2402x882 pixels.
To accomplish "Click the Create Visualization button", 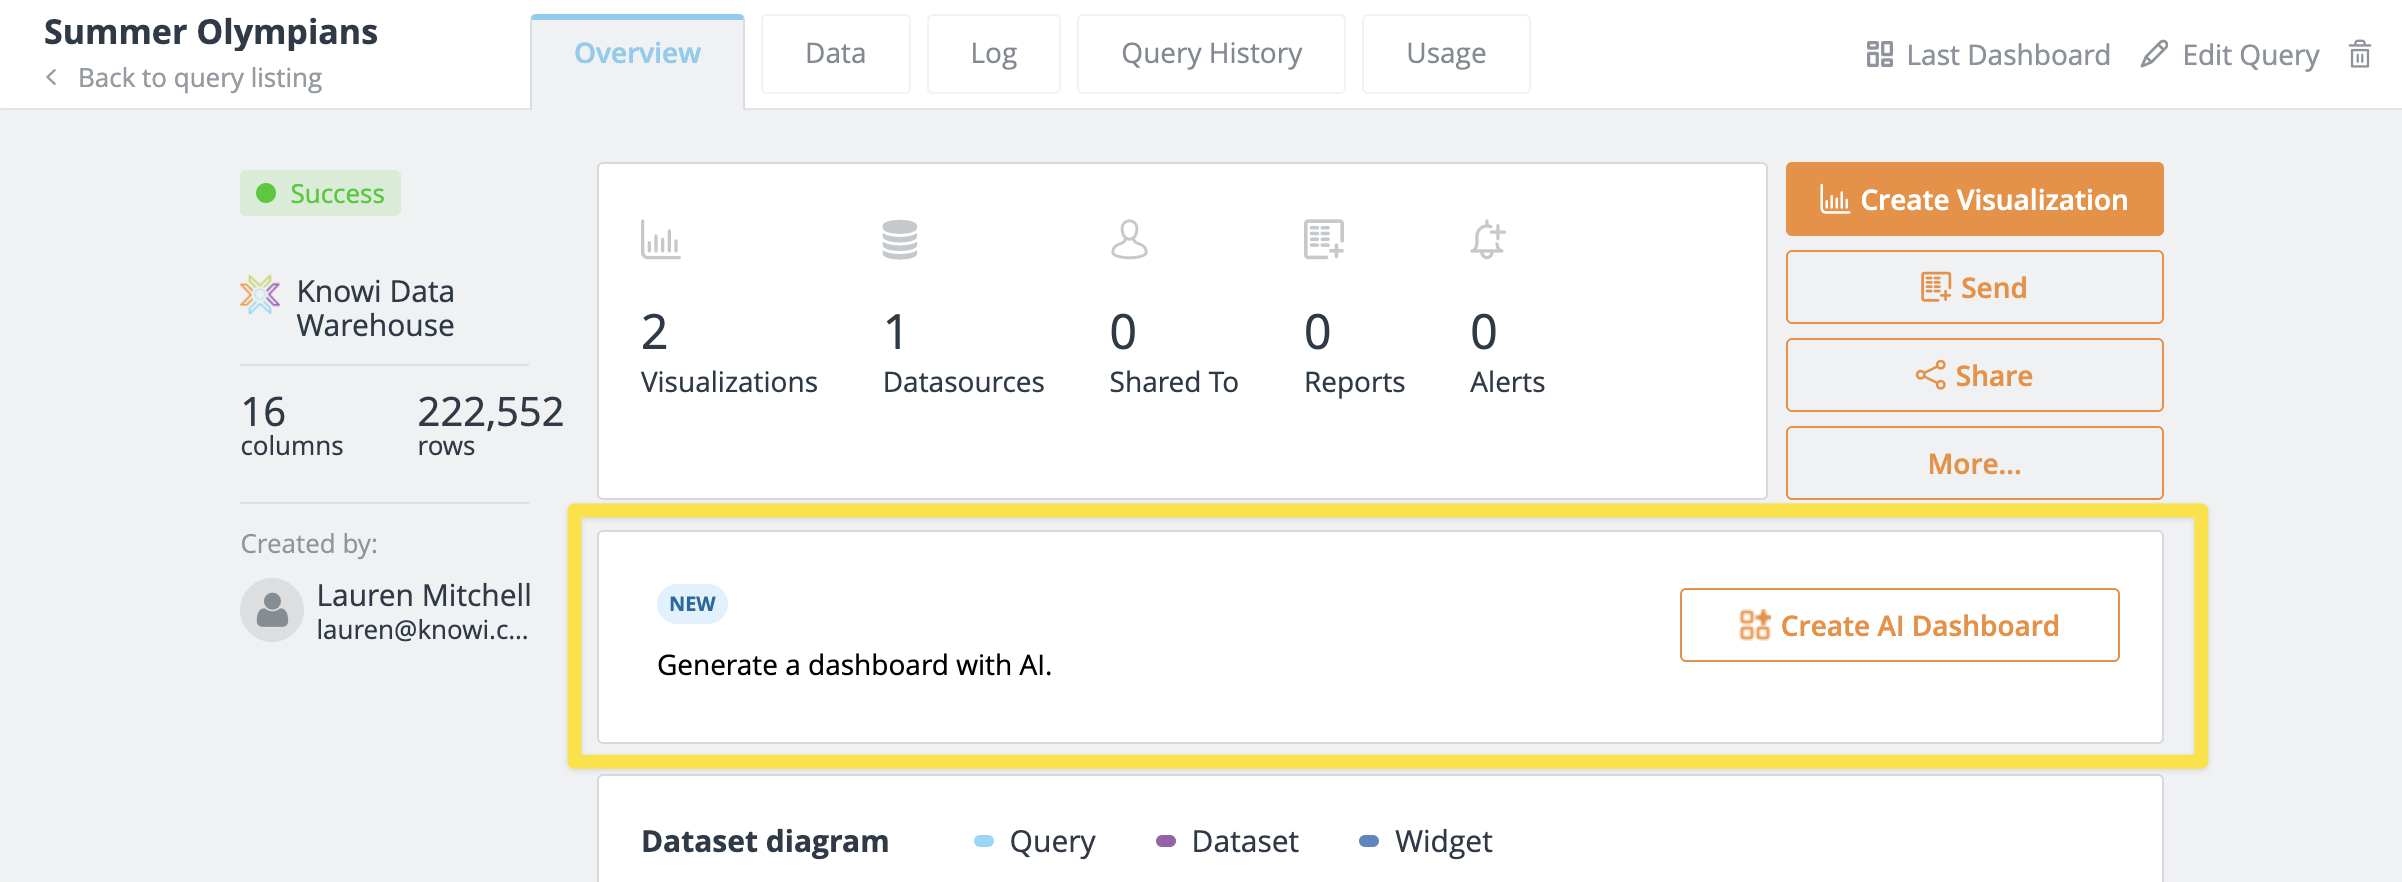I will point(1974,200).
